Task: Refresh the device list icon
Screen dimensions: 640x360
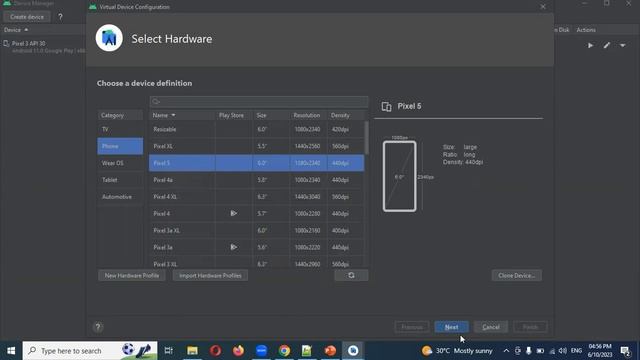Action: [x=351, y=276]
